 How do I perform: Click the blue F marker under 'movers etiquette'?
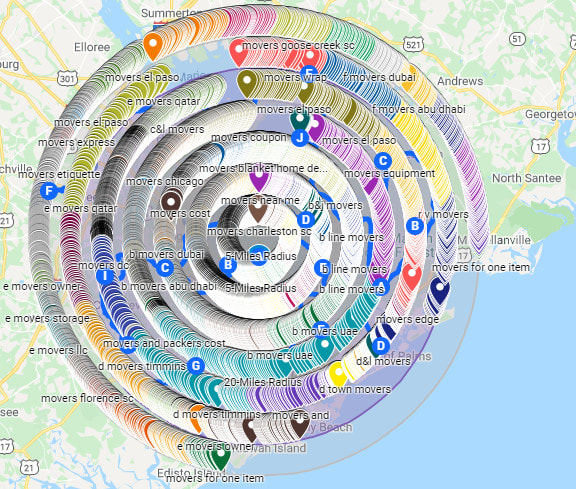pyautogui.click(x=48, y=191)
